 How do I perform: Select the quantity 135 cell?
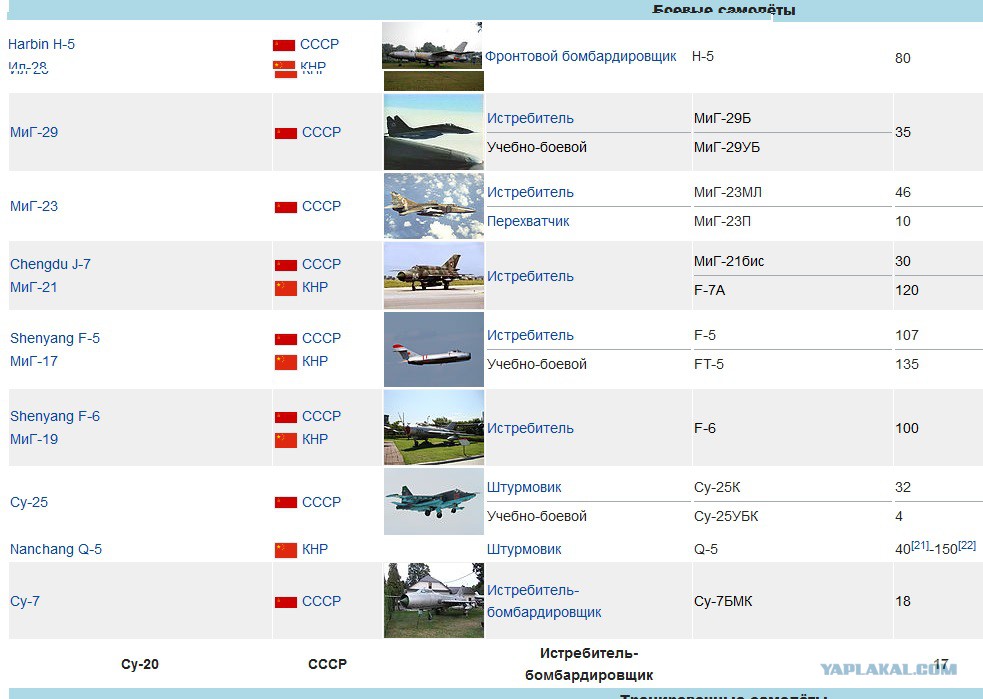pyautogui.click(x=907, y=364)
